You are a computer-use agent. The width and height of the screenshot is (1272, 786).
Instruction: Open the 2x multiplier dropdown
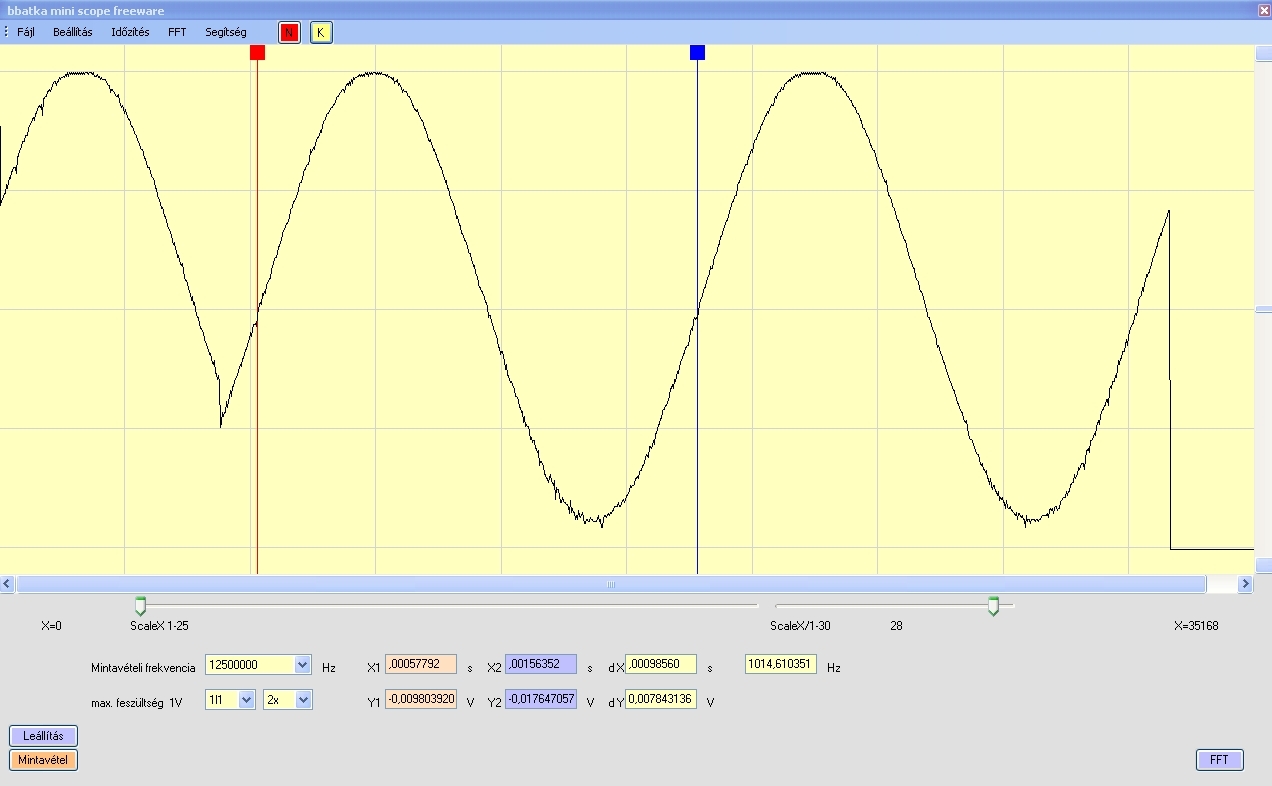click(x=304, y=700)
